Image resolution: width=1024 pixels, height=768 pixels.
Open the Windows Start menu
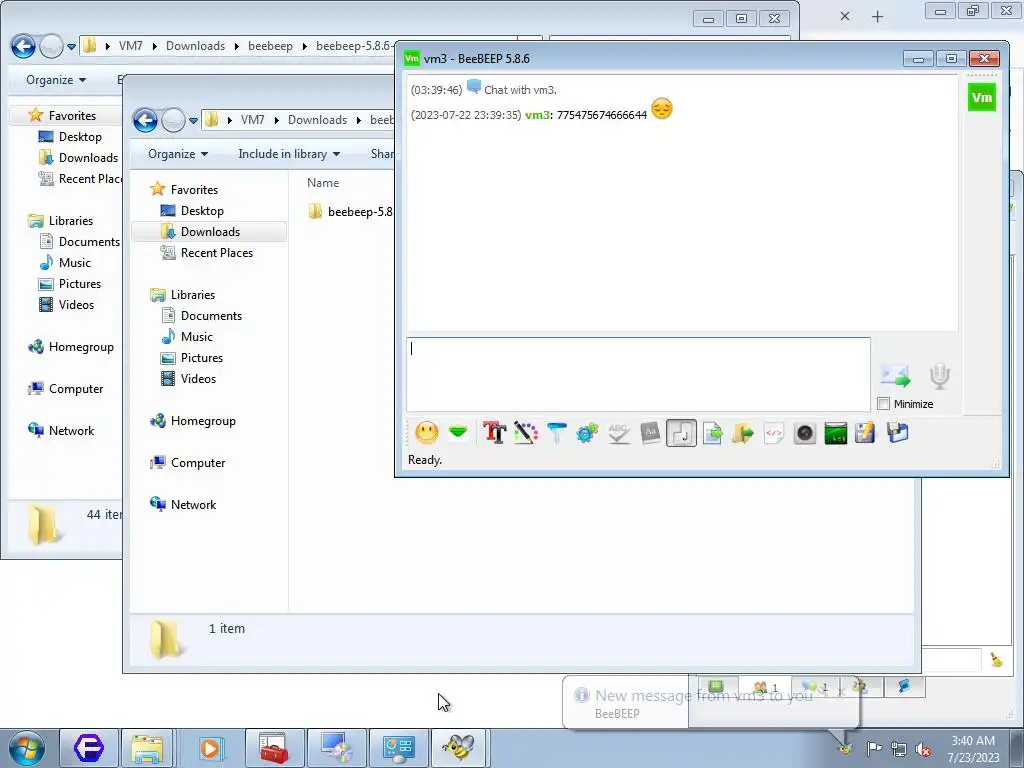(x=27, y=748)
